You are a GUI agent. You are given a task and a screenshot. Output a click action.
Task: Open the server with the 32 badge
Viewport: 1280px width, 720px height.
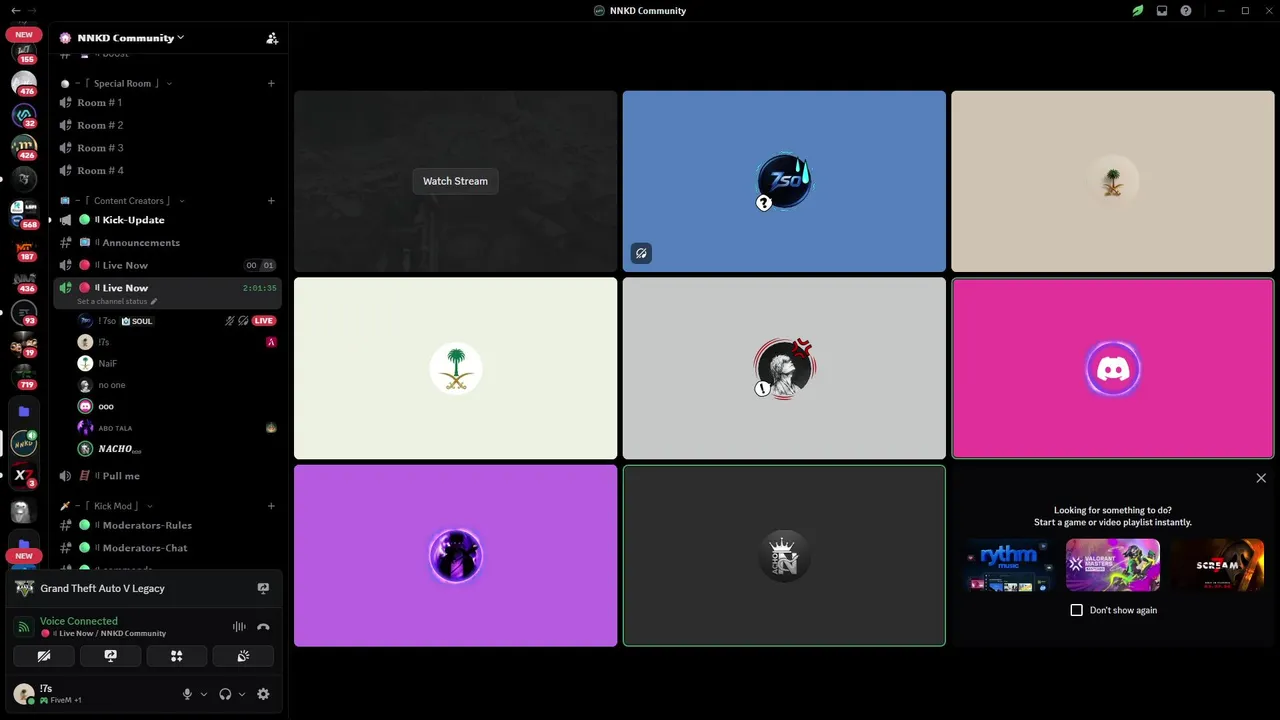[24, 116]
